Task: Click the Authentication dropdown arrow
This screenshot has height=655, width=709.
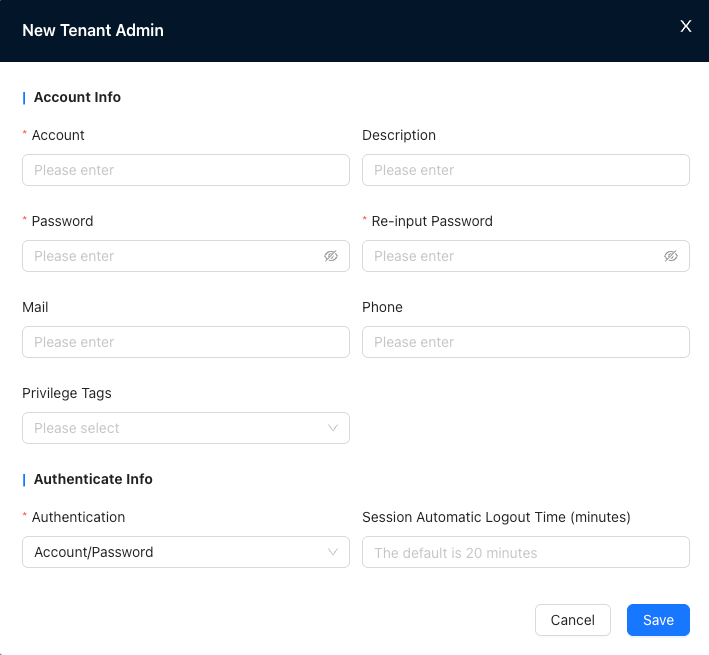Action: point(333,552)
